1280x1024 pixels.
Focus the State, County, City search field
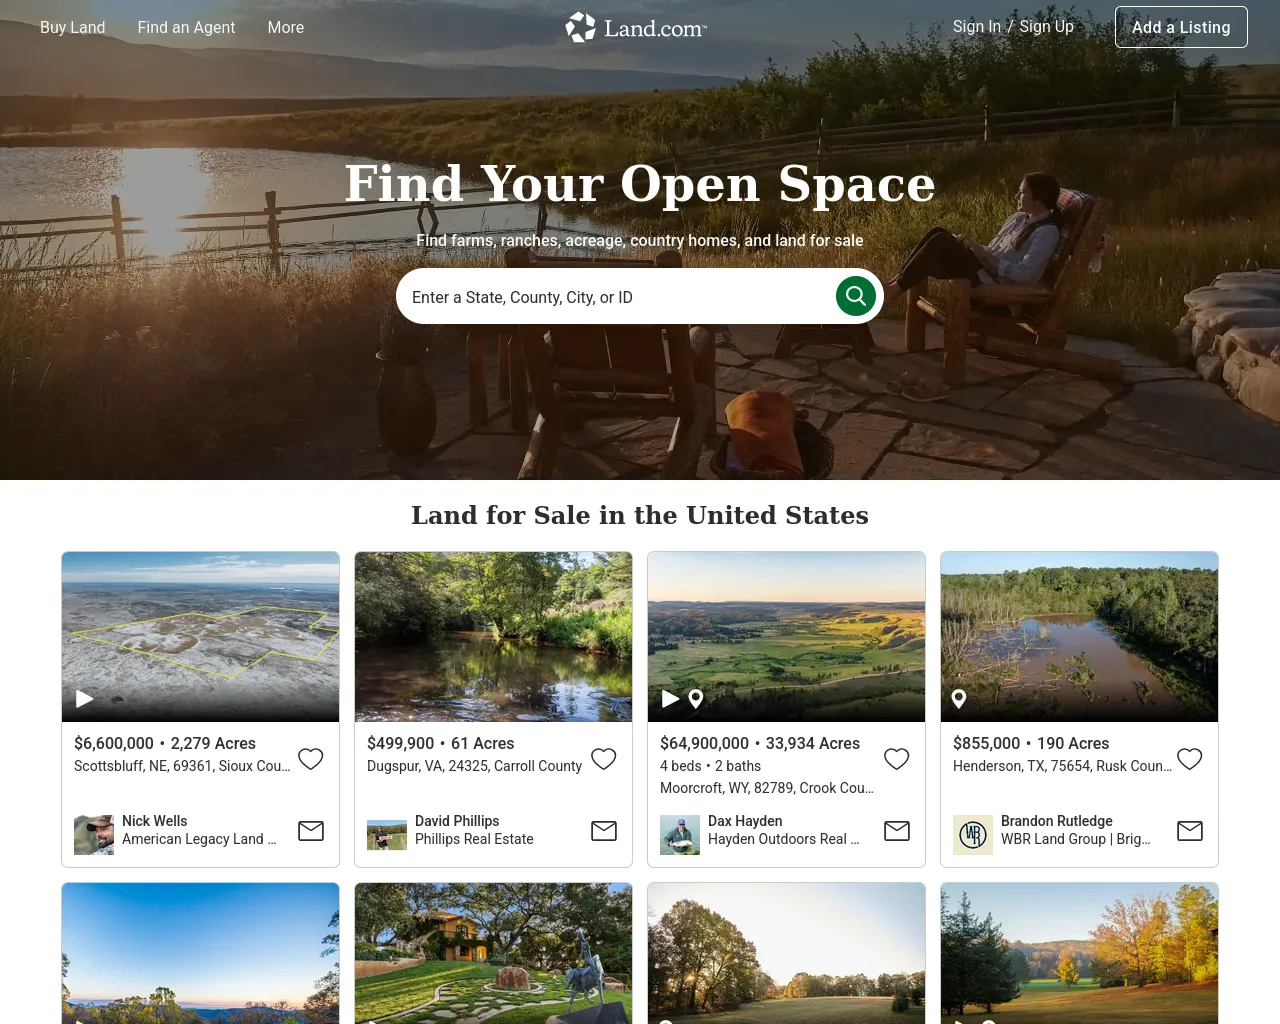(616, 297)
